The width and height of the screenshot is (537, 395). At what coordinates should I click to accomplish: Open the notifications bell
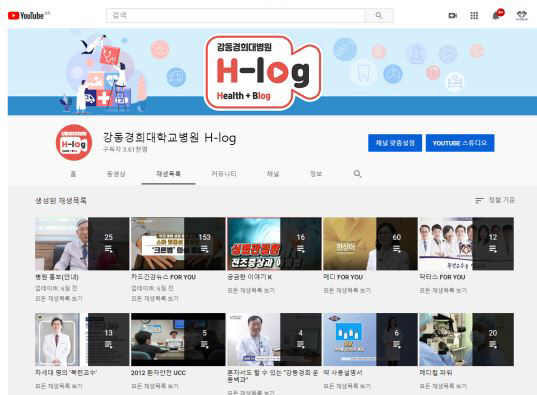[496, 15]
